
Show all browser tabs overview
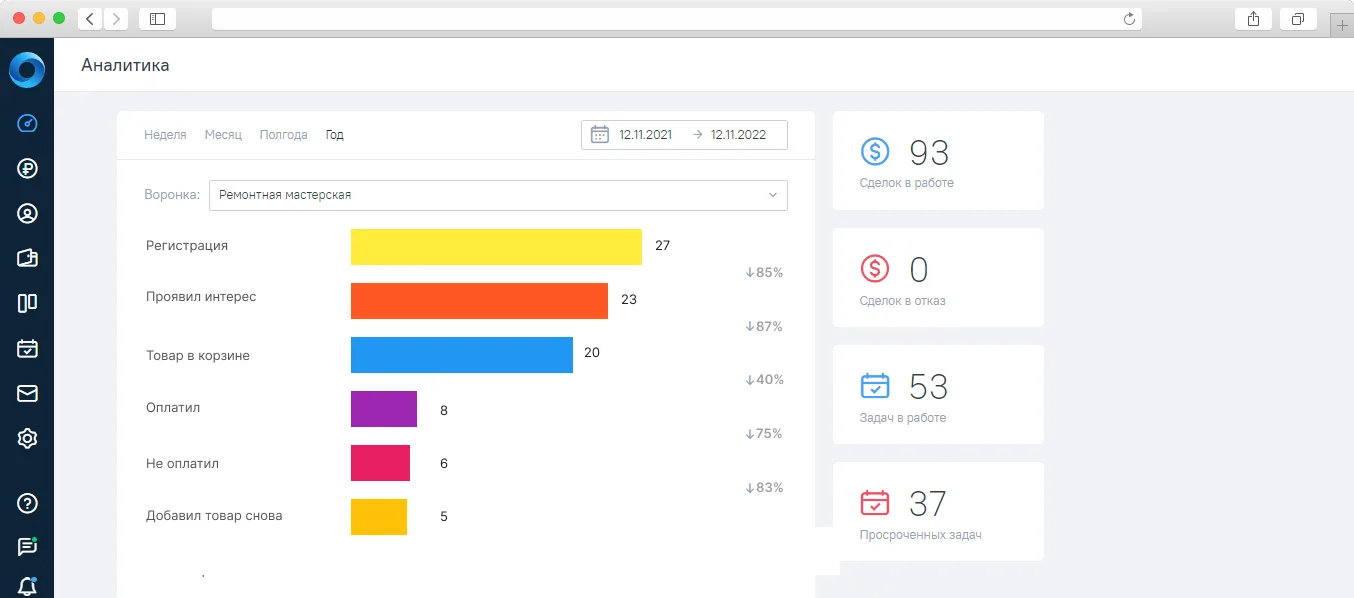pos(1298,19)
